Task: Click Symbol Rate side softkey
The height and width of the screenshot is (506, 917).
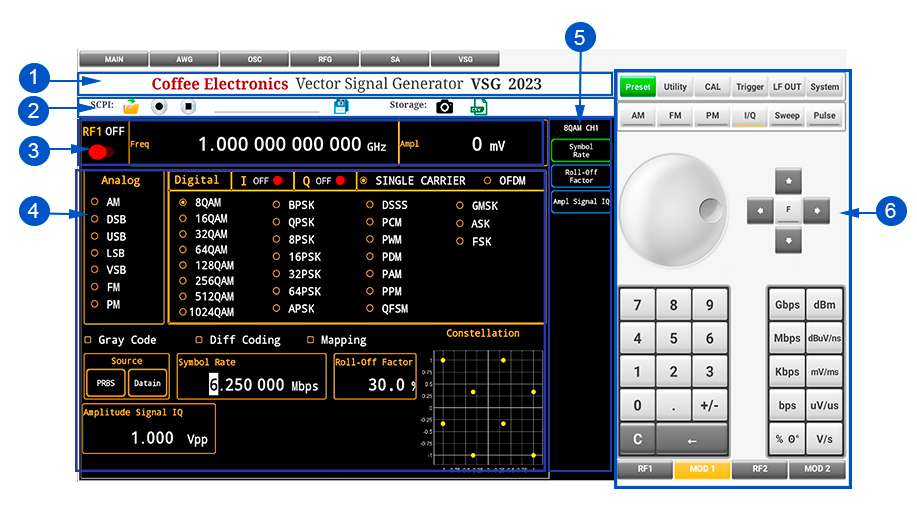Action: click(x=581, y=150)
